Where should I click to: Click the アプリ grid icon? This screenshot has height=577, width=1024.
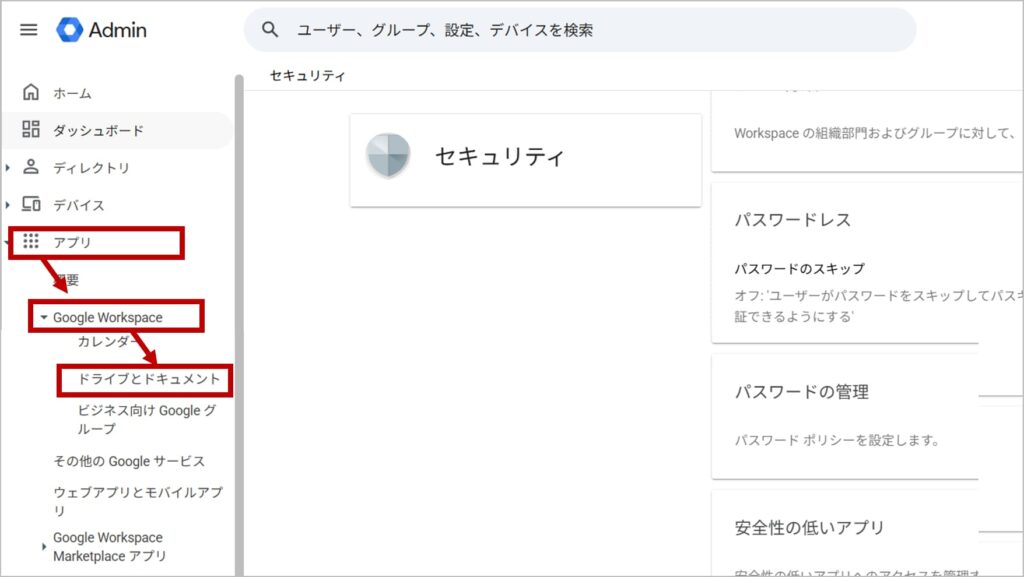tap(31, 242)
